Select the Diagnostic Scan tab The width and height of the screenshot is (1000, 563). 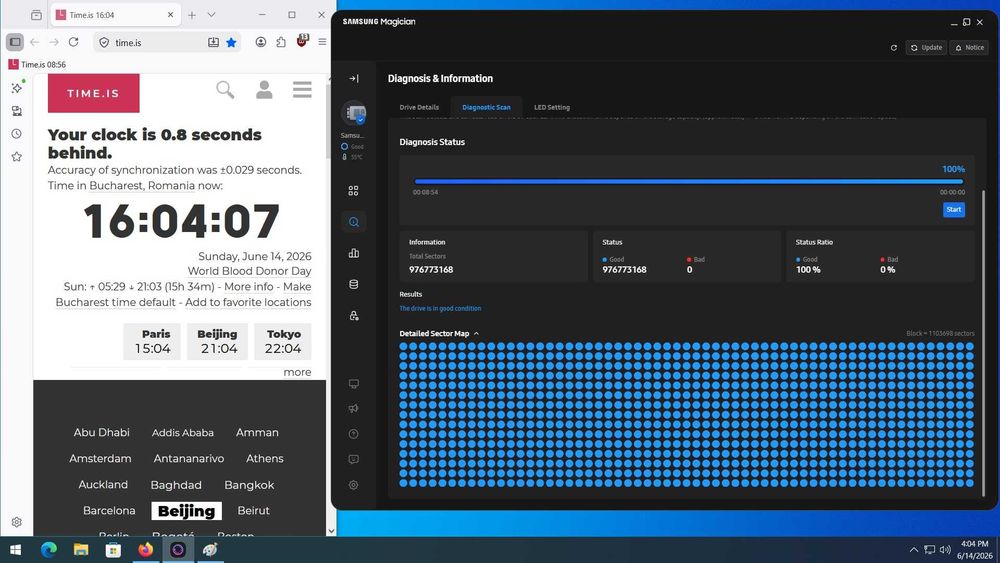coord(486,107)
